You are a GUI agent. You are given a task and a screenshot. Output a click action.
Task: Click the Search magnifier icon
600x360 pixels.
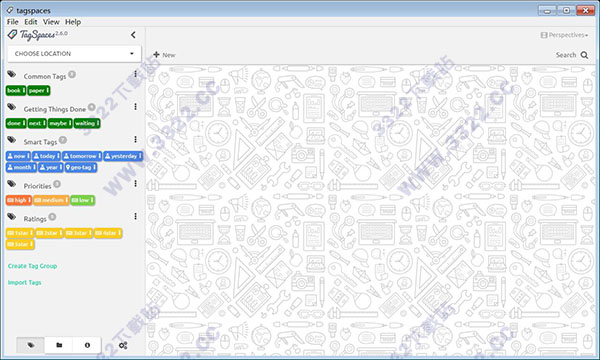pyautogui.click(x=584, y=55)
